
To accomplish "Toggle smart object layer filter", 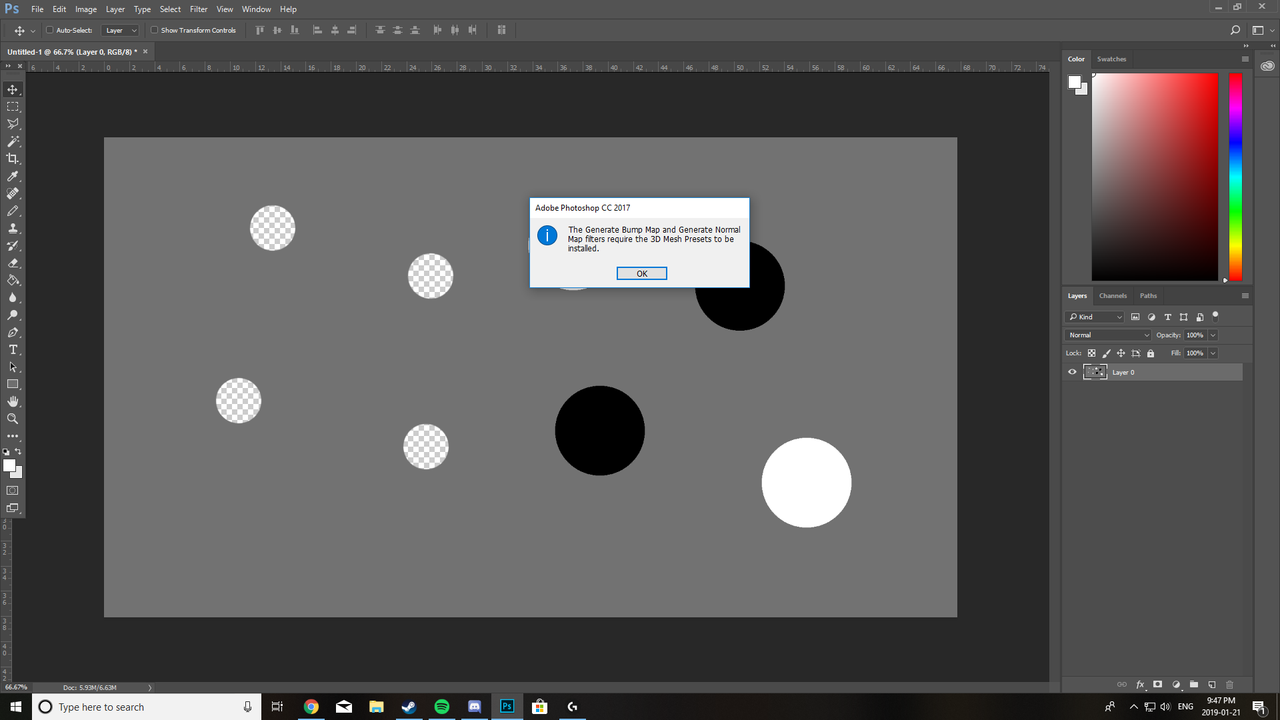I will [1199, 317].
